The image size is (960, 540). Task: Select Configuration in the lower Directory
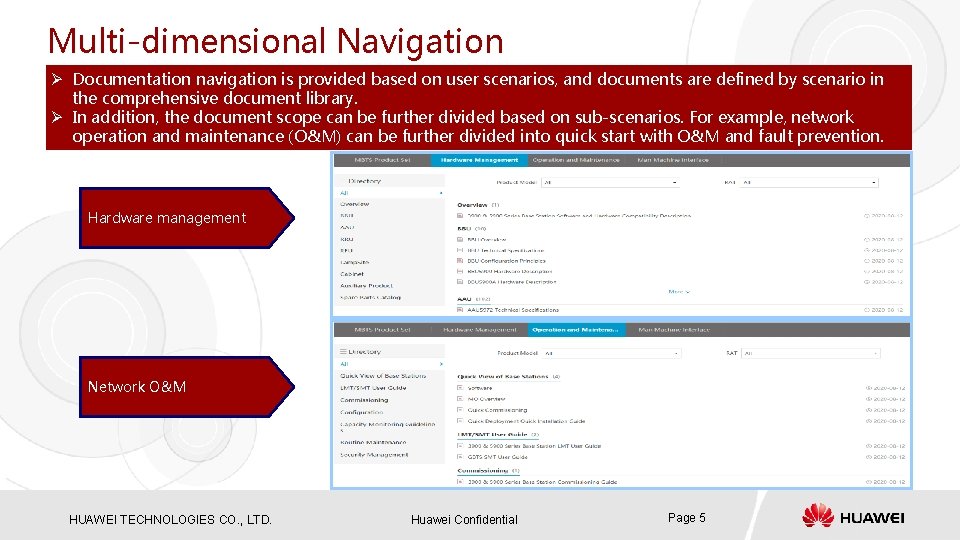(362, 412)
